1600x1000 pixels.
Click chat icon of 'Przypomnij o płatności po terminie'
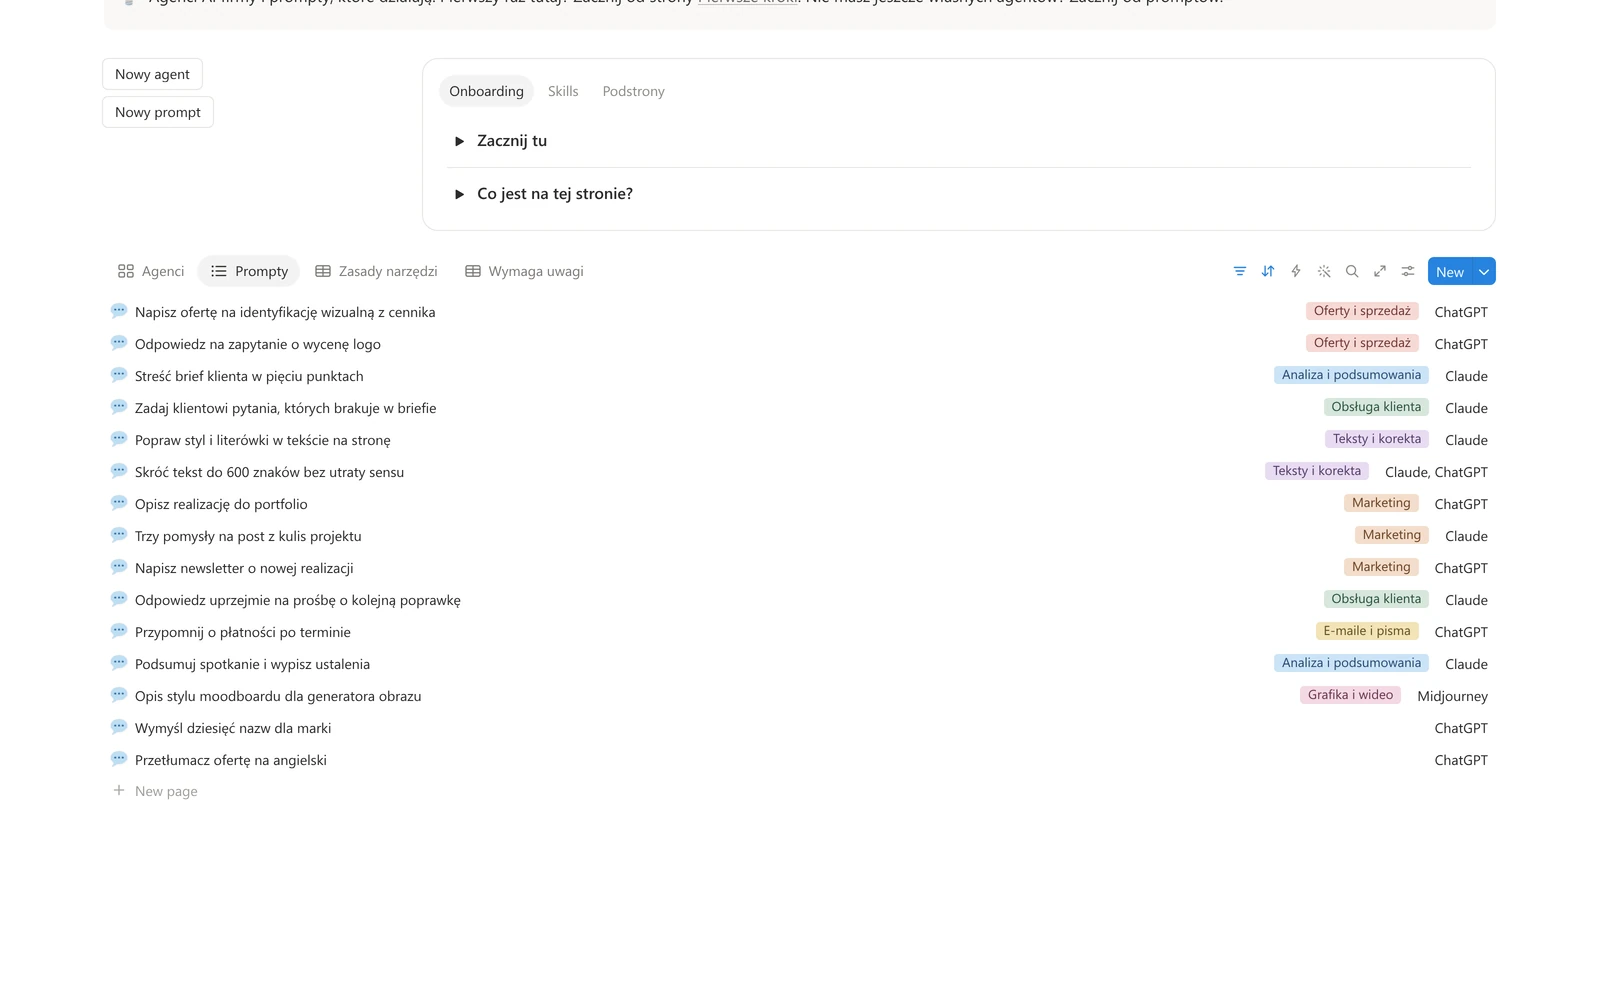point(119,631)
